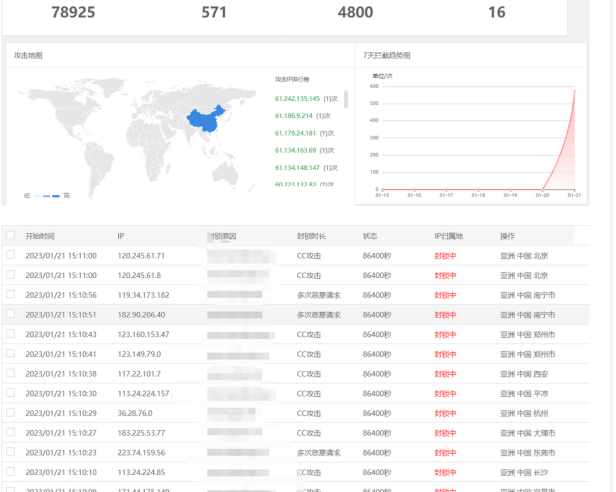
Task: Sort by the 开始时间 column header
Action: [x=40, y=236]
